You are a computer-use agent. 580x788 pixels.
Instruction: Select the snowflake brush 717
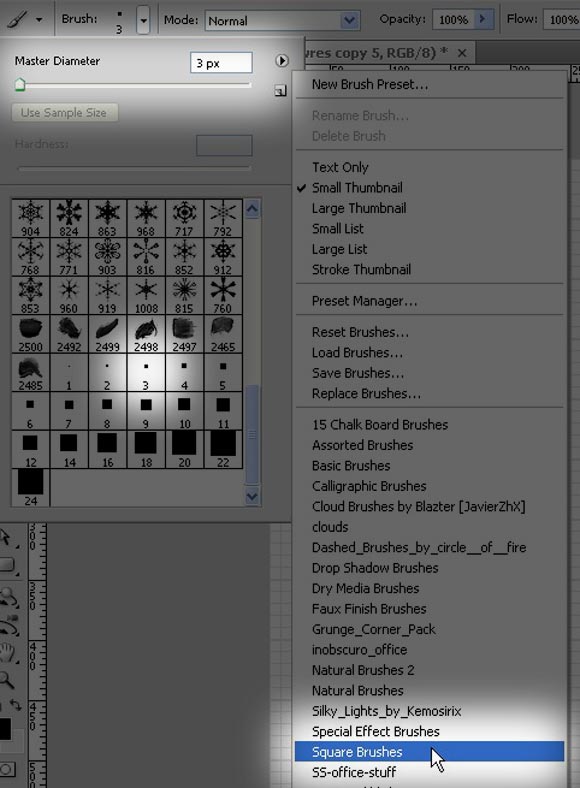[184, 218]
